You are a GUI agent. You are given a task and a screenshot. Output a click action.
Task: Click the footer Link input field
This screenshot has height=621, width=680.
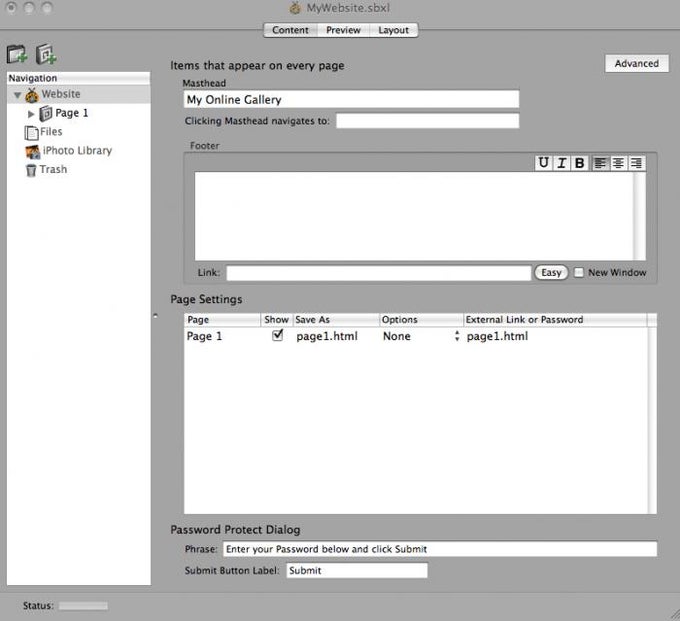pyautogui.click(x=379, y=273)
